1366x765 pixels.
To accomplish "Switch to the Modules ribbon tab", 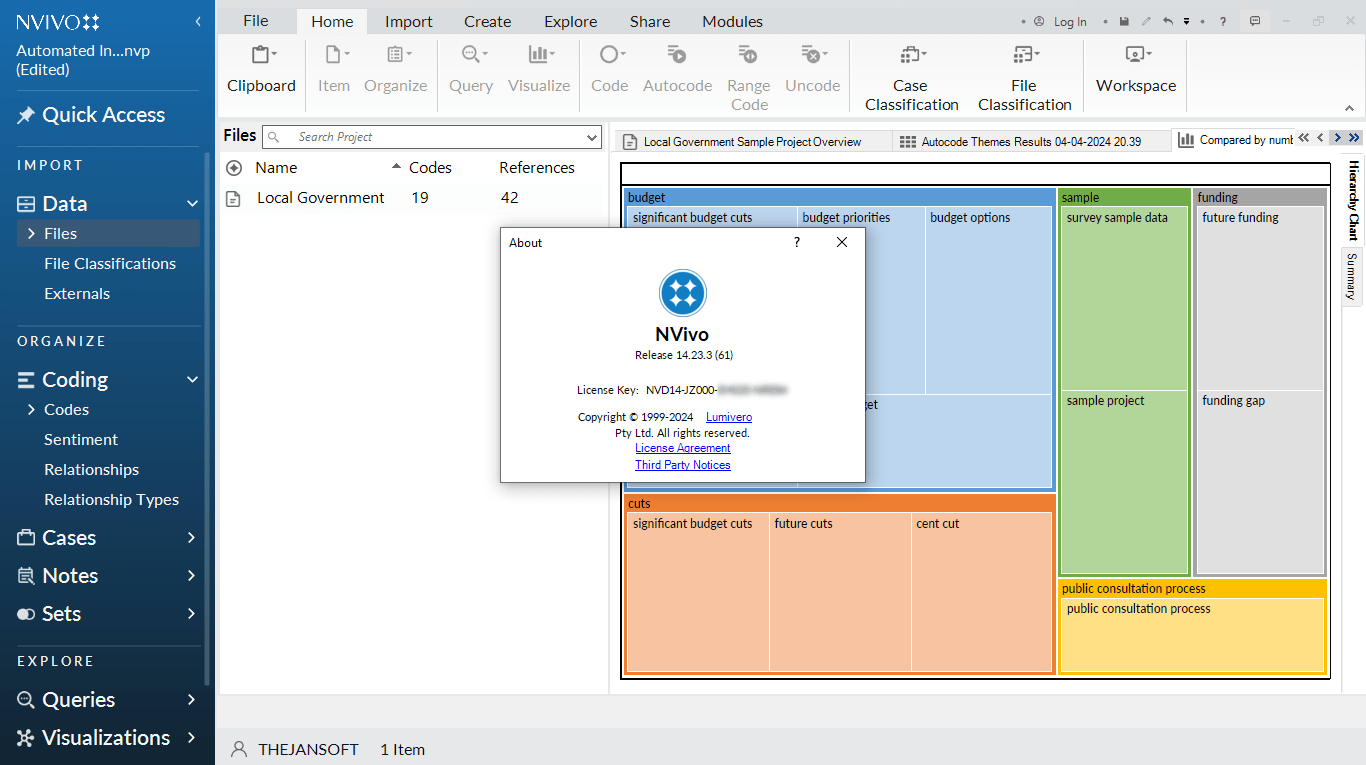I will [733, 21].
